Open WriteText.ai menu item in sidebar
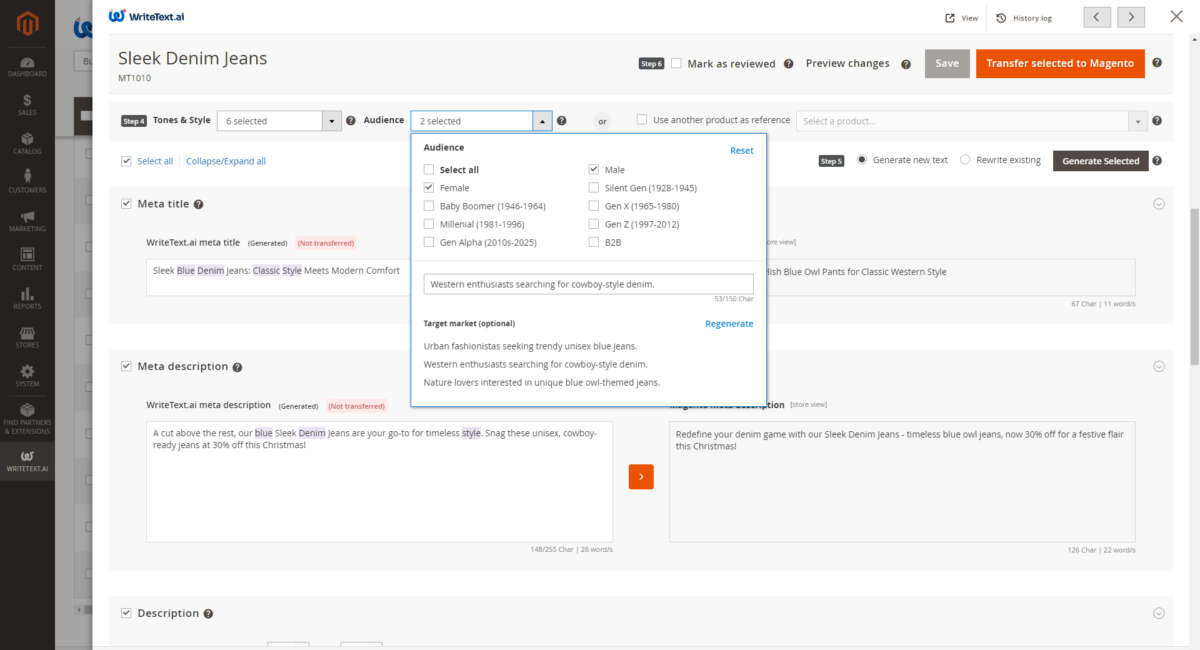This screenshot has width=1200, height=650. [27, 461]
